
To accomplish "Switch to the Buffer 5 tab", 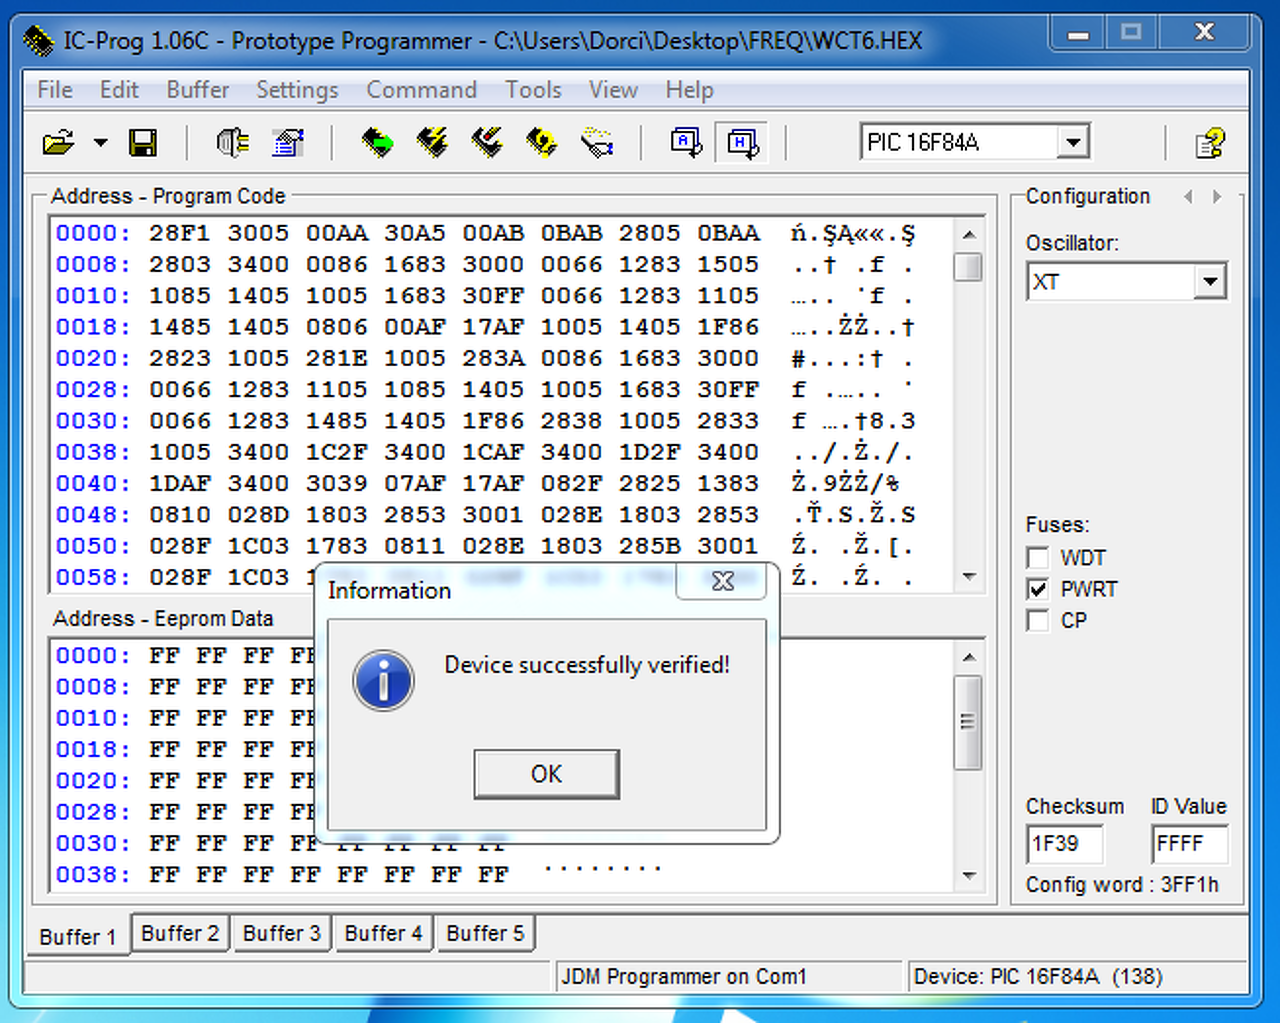I will tap(485, 933).
